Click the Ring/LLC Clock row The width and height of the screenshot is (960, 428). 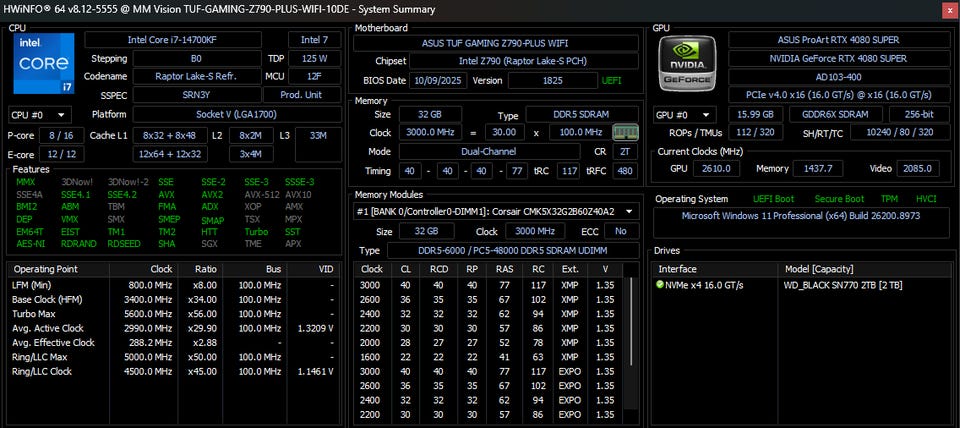point(174,372)
